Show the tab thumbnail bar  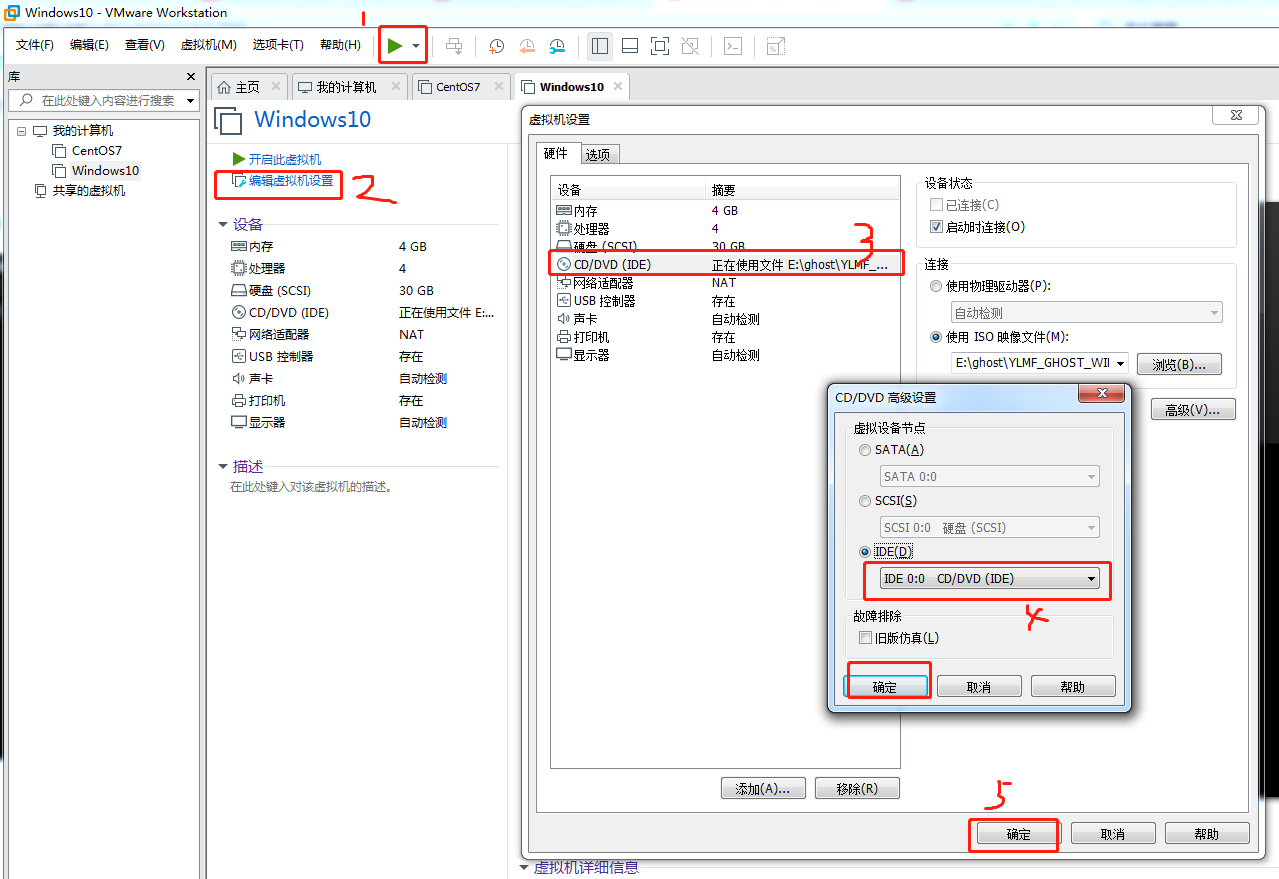(629, 46)
